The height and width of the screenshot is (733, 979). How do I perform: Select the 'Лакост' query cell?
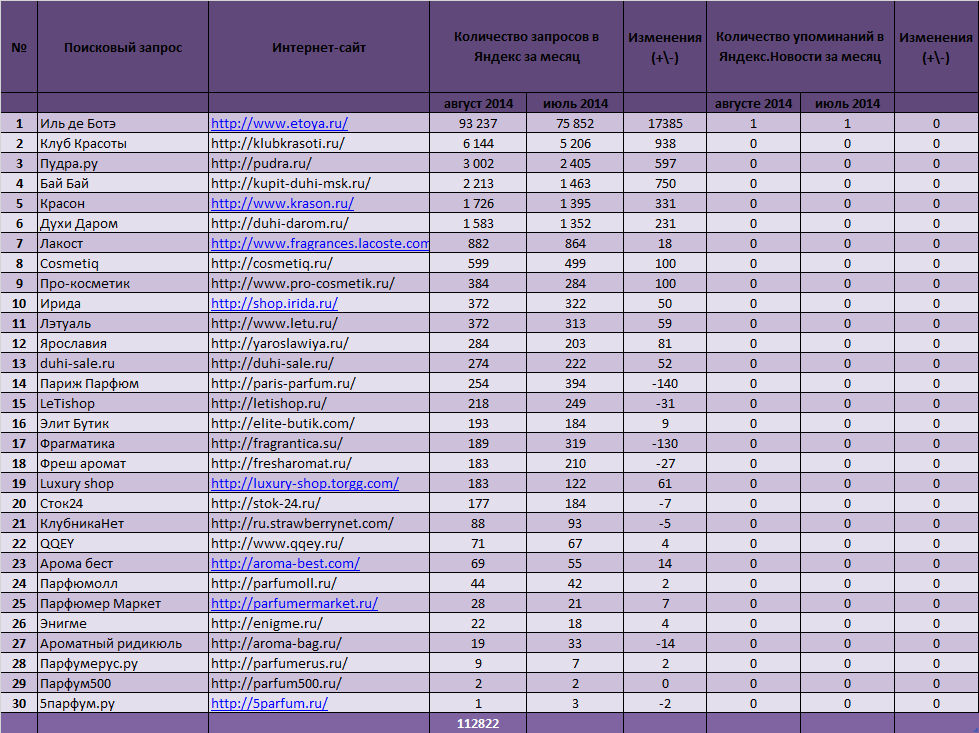pos(123,244)
